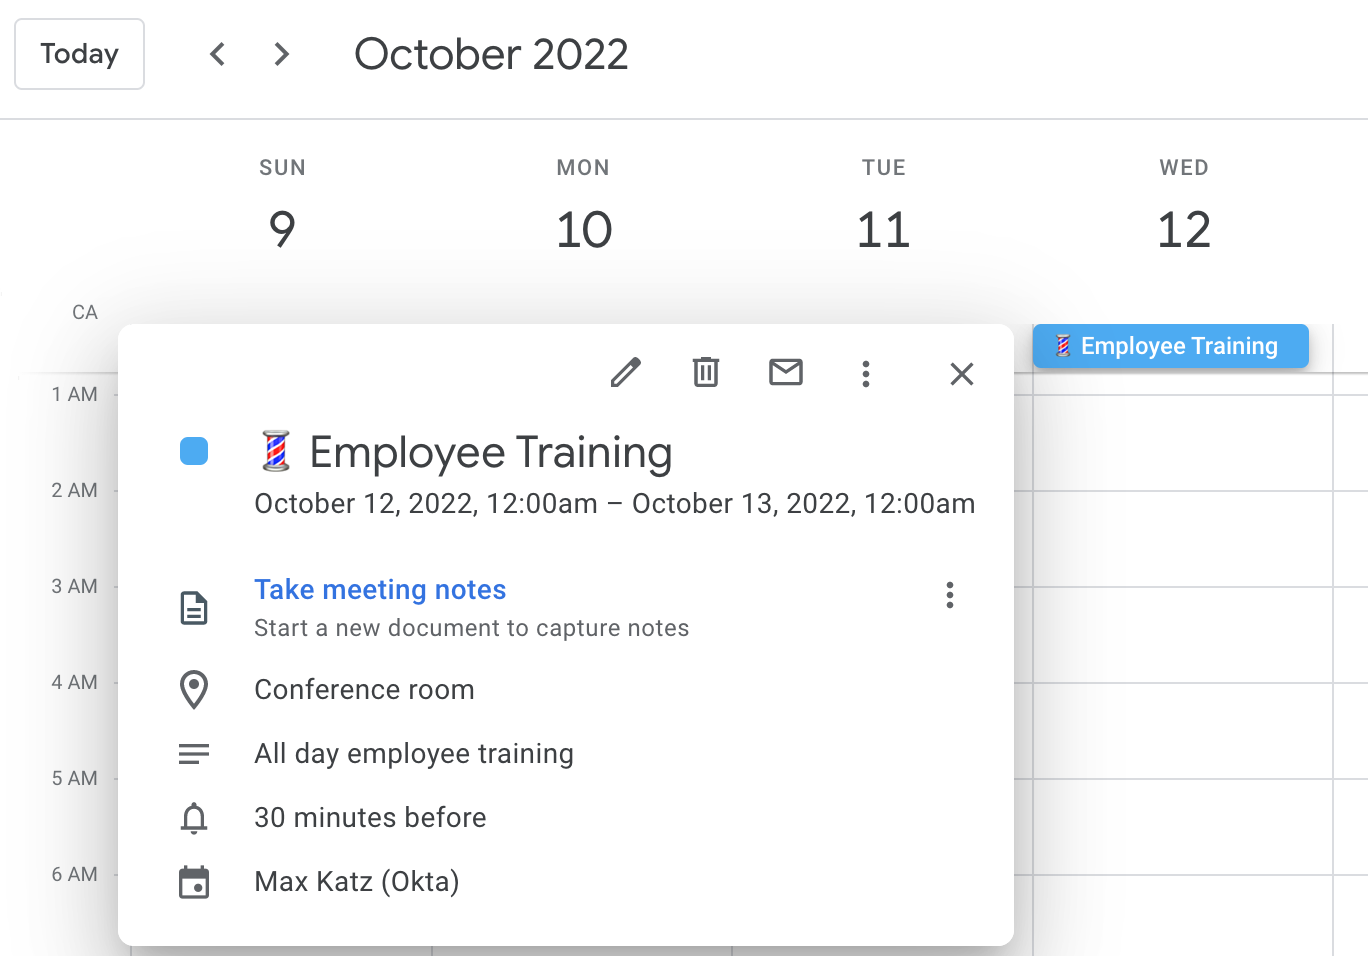
Task: Delete the Employee Training event via trash icon
Action: coord(706,373)
